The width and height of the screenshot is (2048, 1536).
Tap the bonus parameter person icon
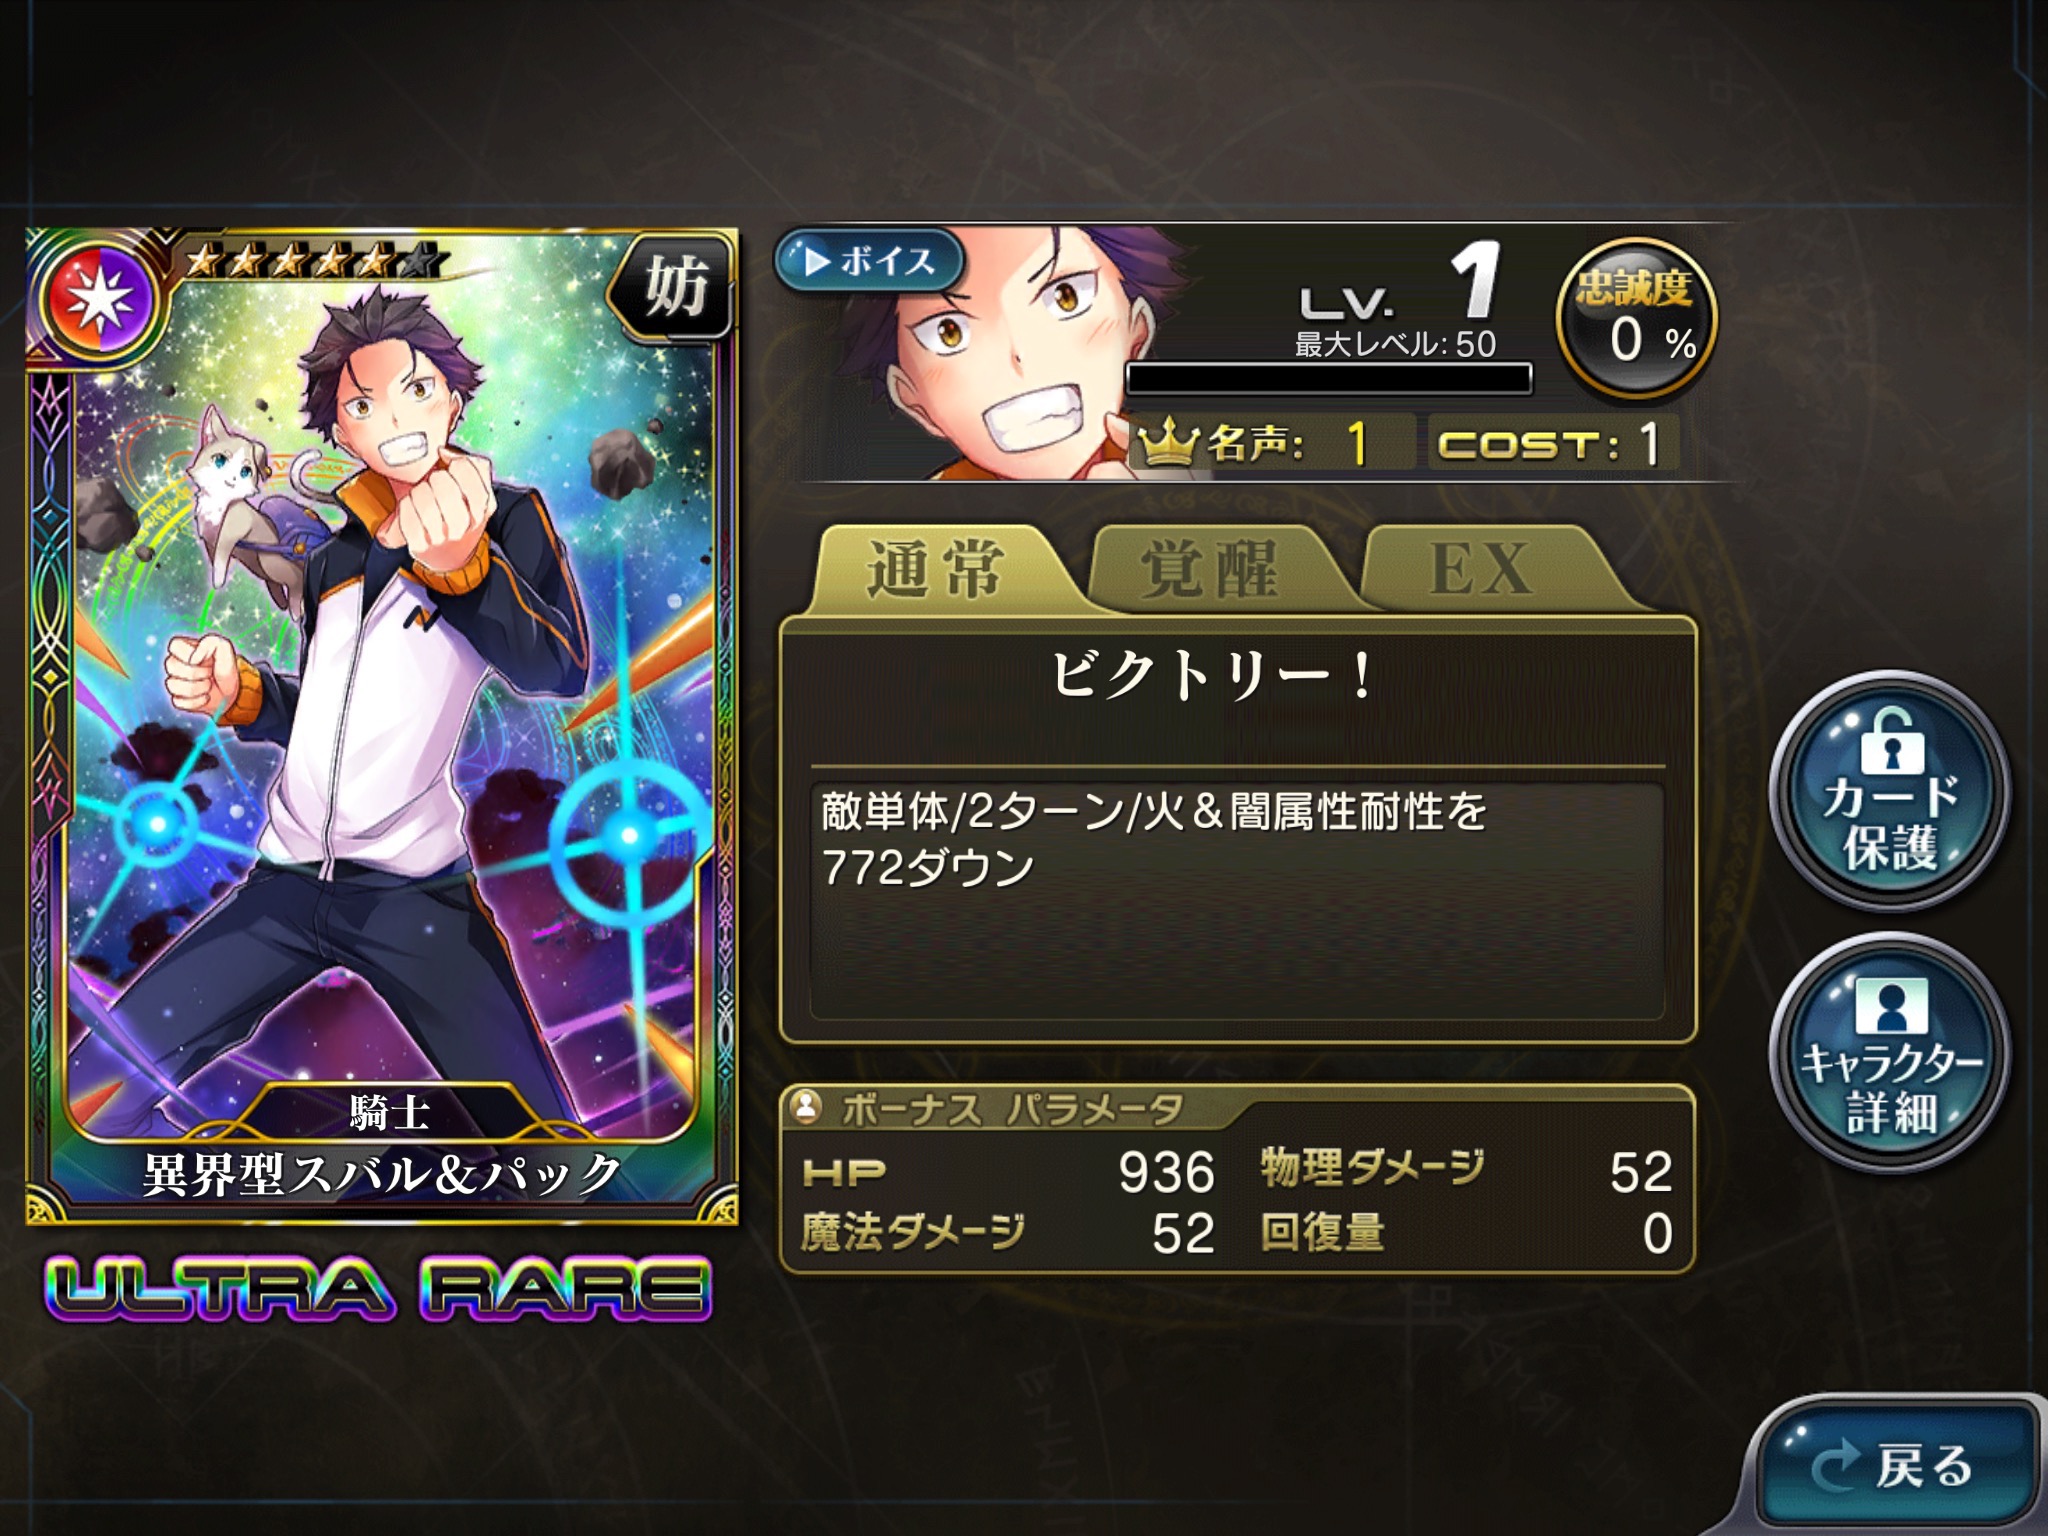click(x=805, y=1106)
